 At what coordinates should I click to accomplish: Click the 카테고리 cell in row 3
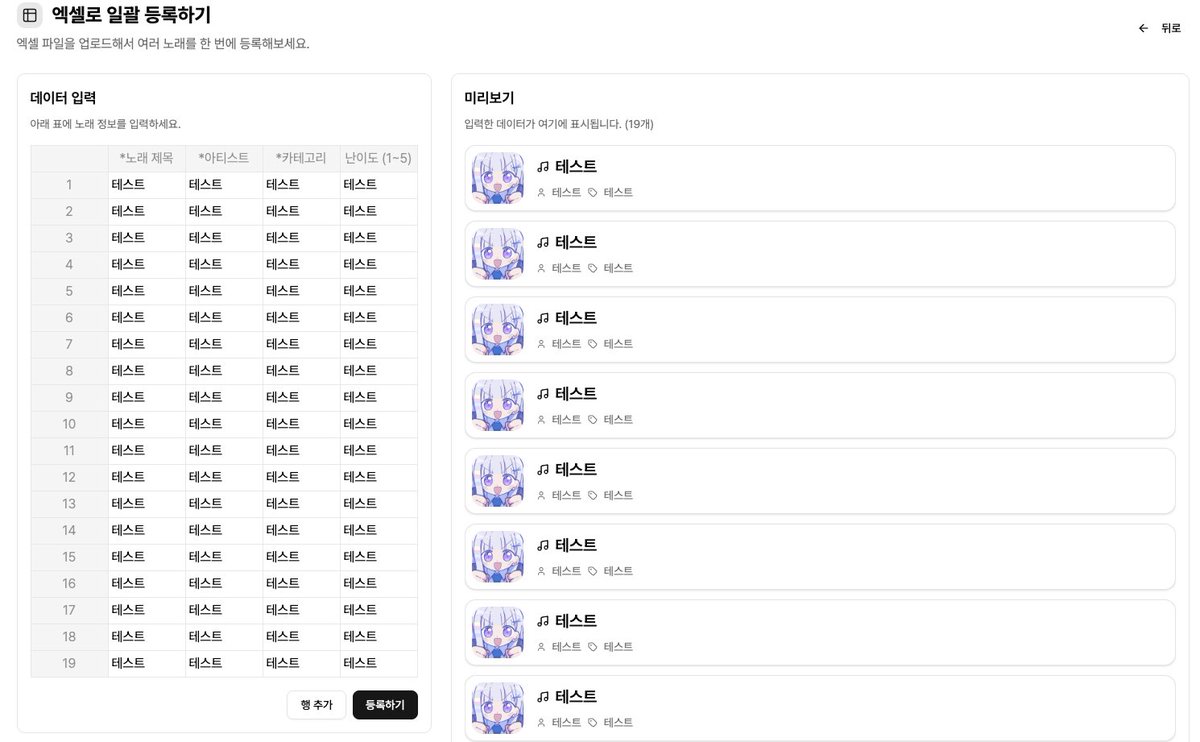(x=302, y=238)
